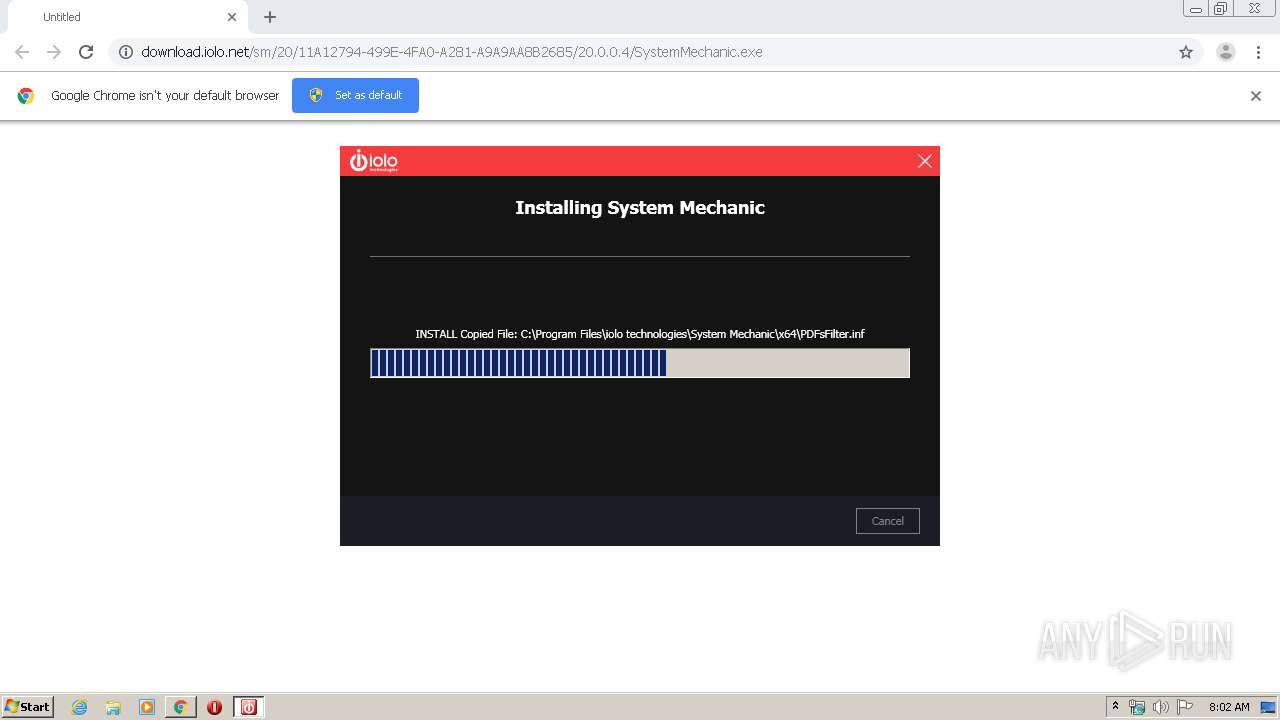Go back in Chrome

22,52
